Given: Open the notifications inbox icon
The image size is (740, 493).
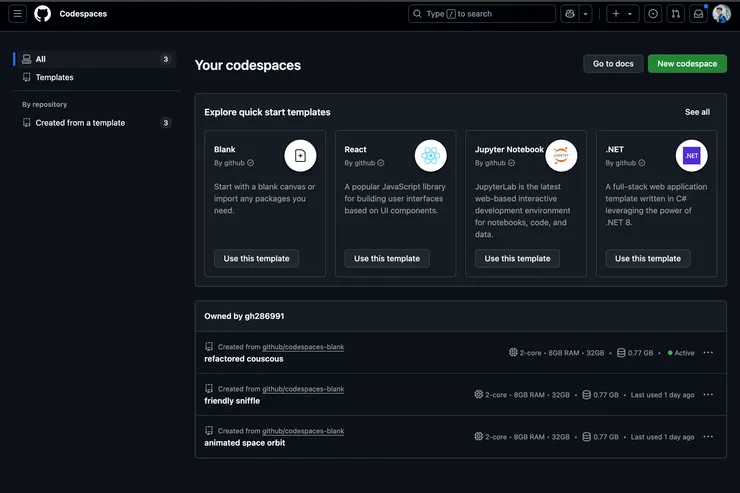Looking at the screenshot, I should click(699, 14).
